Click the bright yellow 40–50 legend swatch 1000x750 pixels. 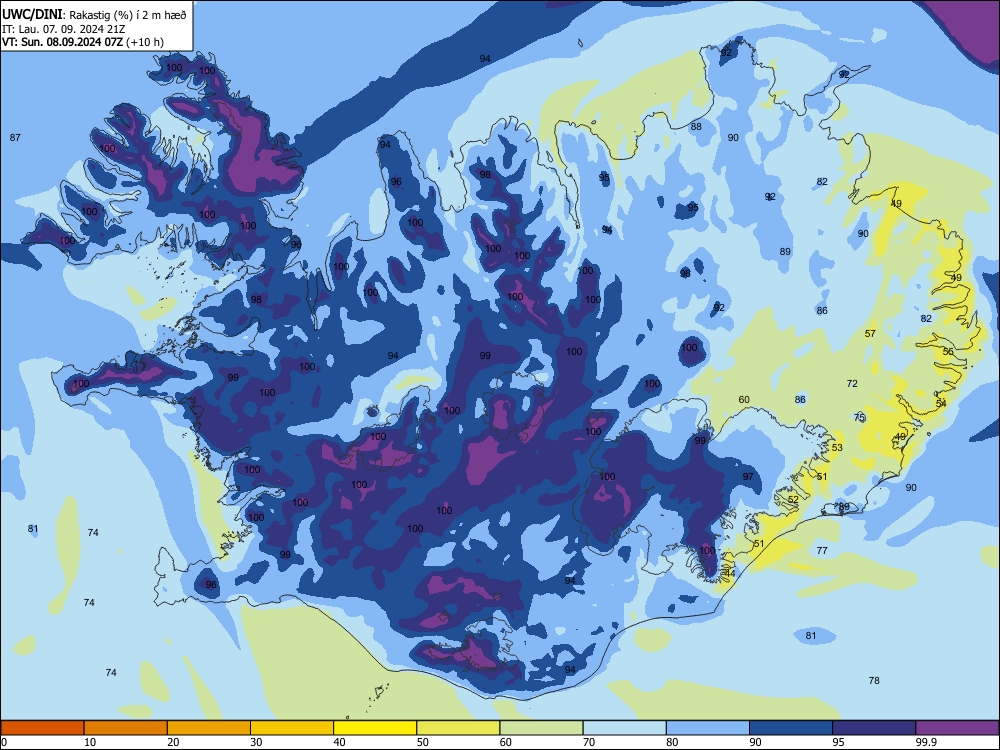[375, 728]
